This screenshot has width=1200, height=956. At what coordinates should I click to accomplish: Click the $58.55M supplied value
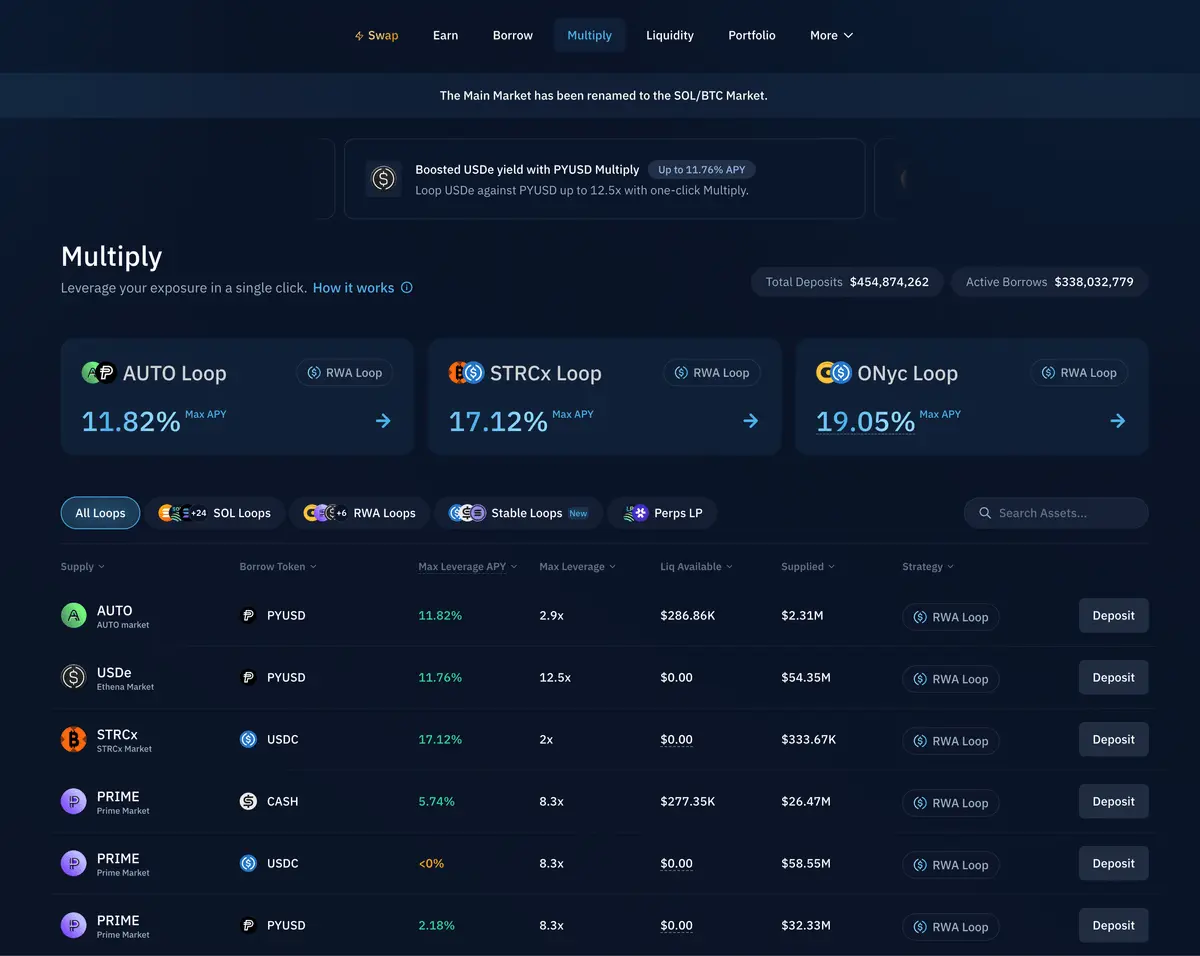pyautogui.click(x=806, y=864)
